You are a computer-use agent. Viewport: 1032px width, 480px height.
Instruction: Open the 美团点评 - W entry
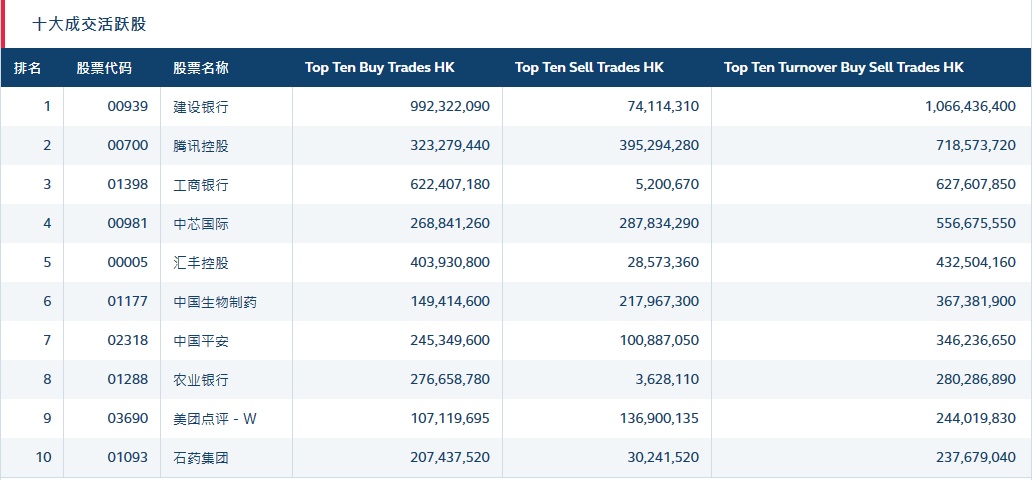pos(215,419)
